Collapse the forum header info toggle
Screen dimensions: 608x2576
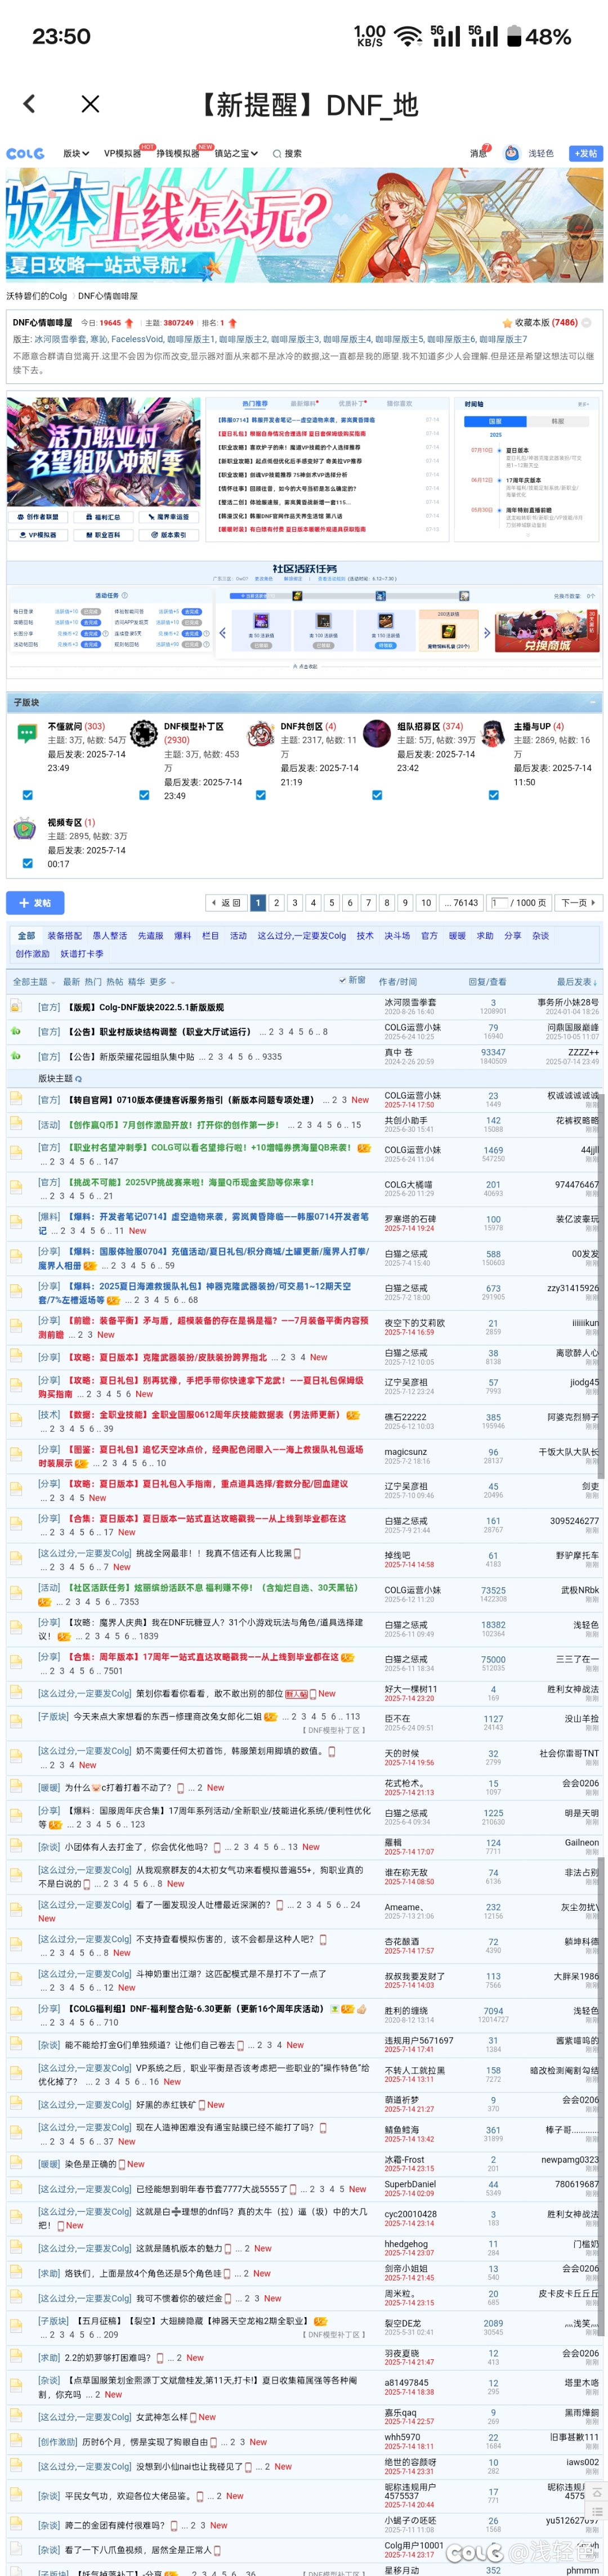click(586, 323)
